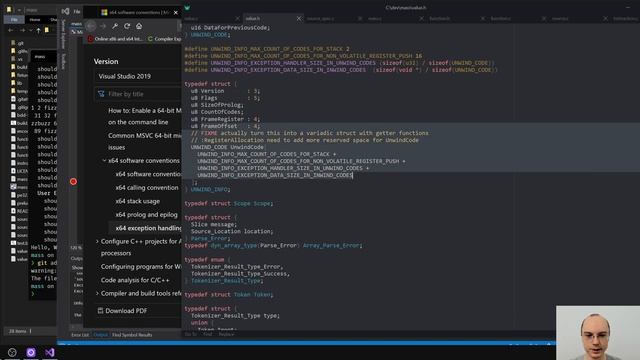Click the Visual Studio taskbar icon
Screen dimensions: 640x360
[x=50, y=352]
